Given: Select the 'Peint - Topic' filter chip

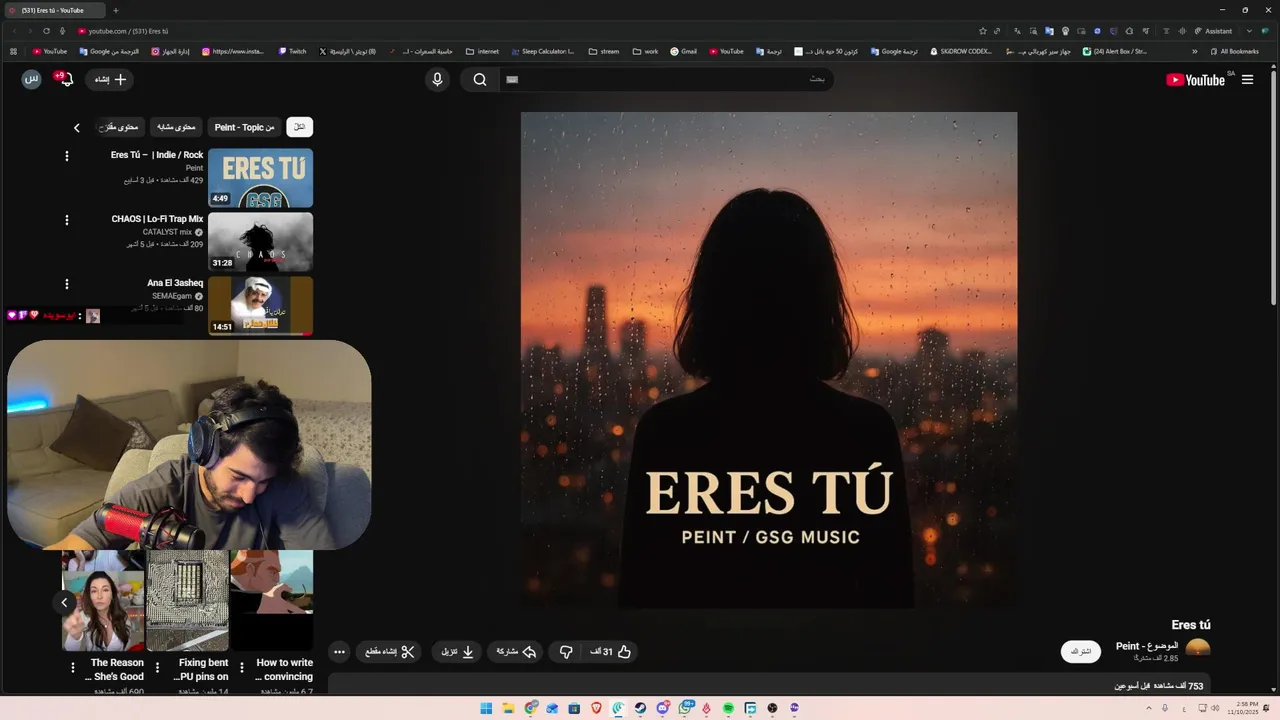Looking at the screenshot, I should 244,127.
